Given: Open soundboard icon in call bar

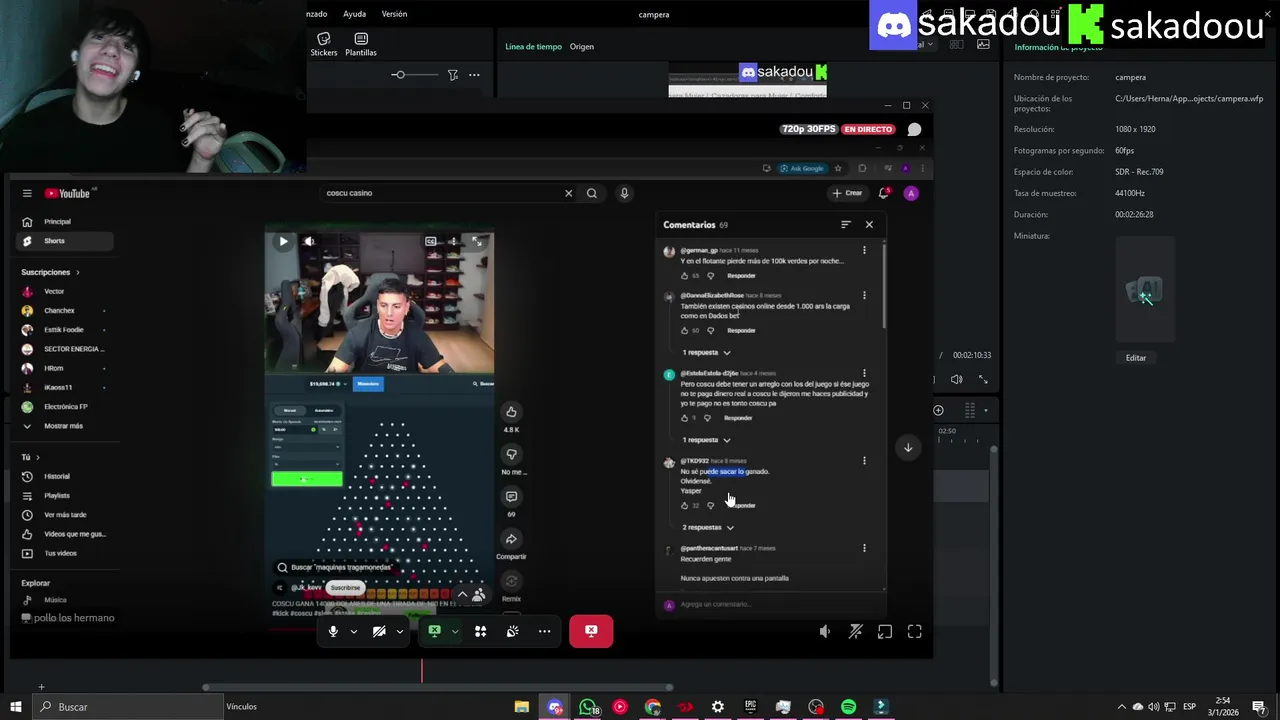Looking at the screenshot, I should tap(512, 631).
